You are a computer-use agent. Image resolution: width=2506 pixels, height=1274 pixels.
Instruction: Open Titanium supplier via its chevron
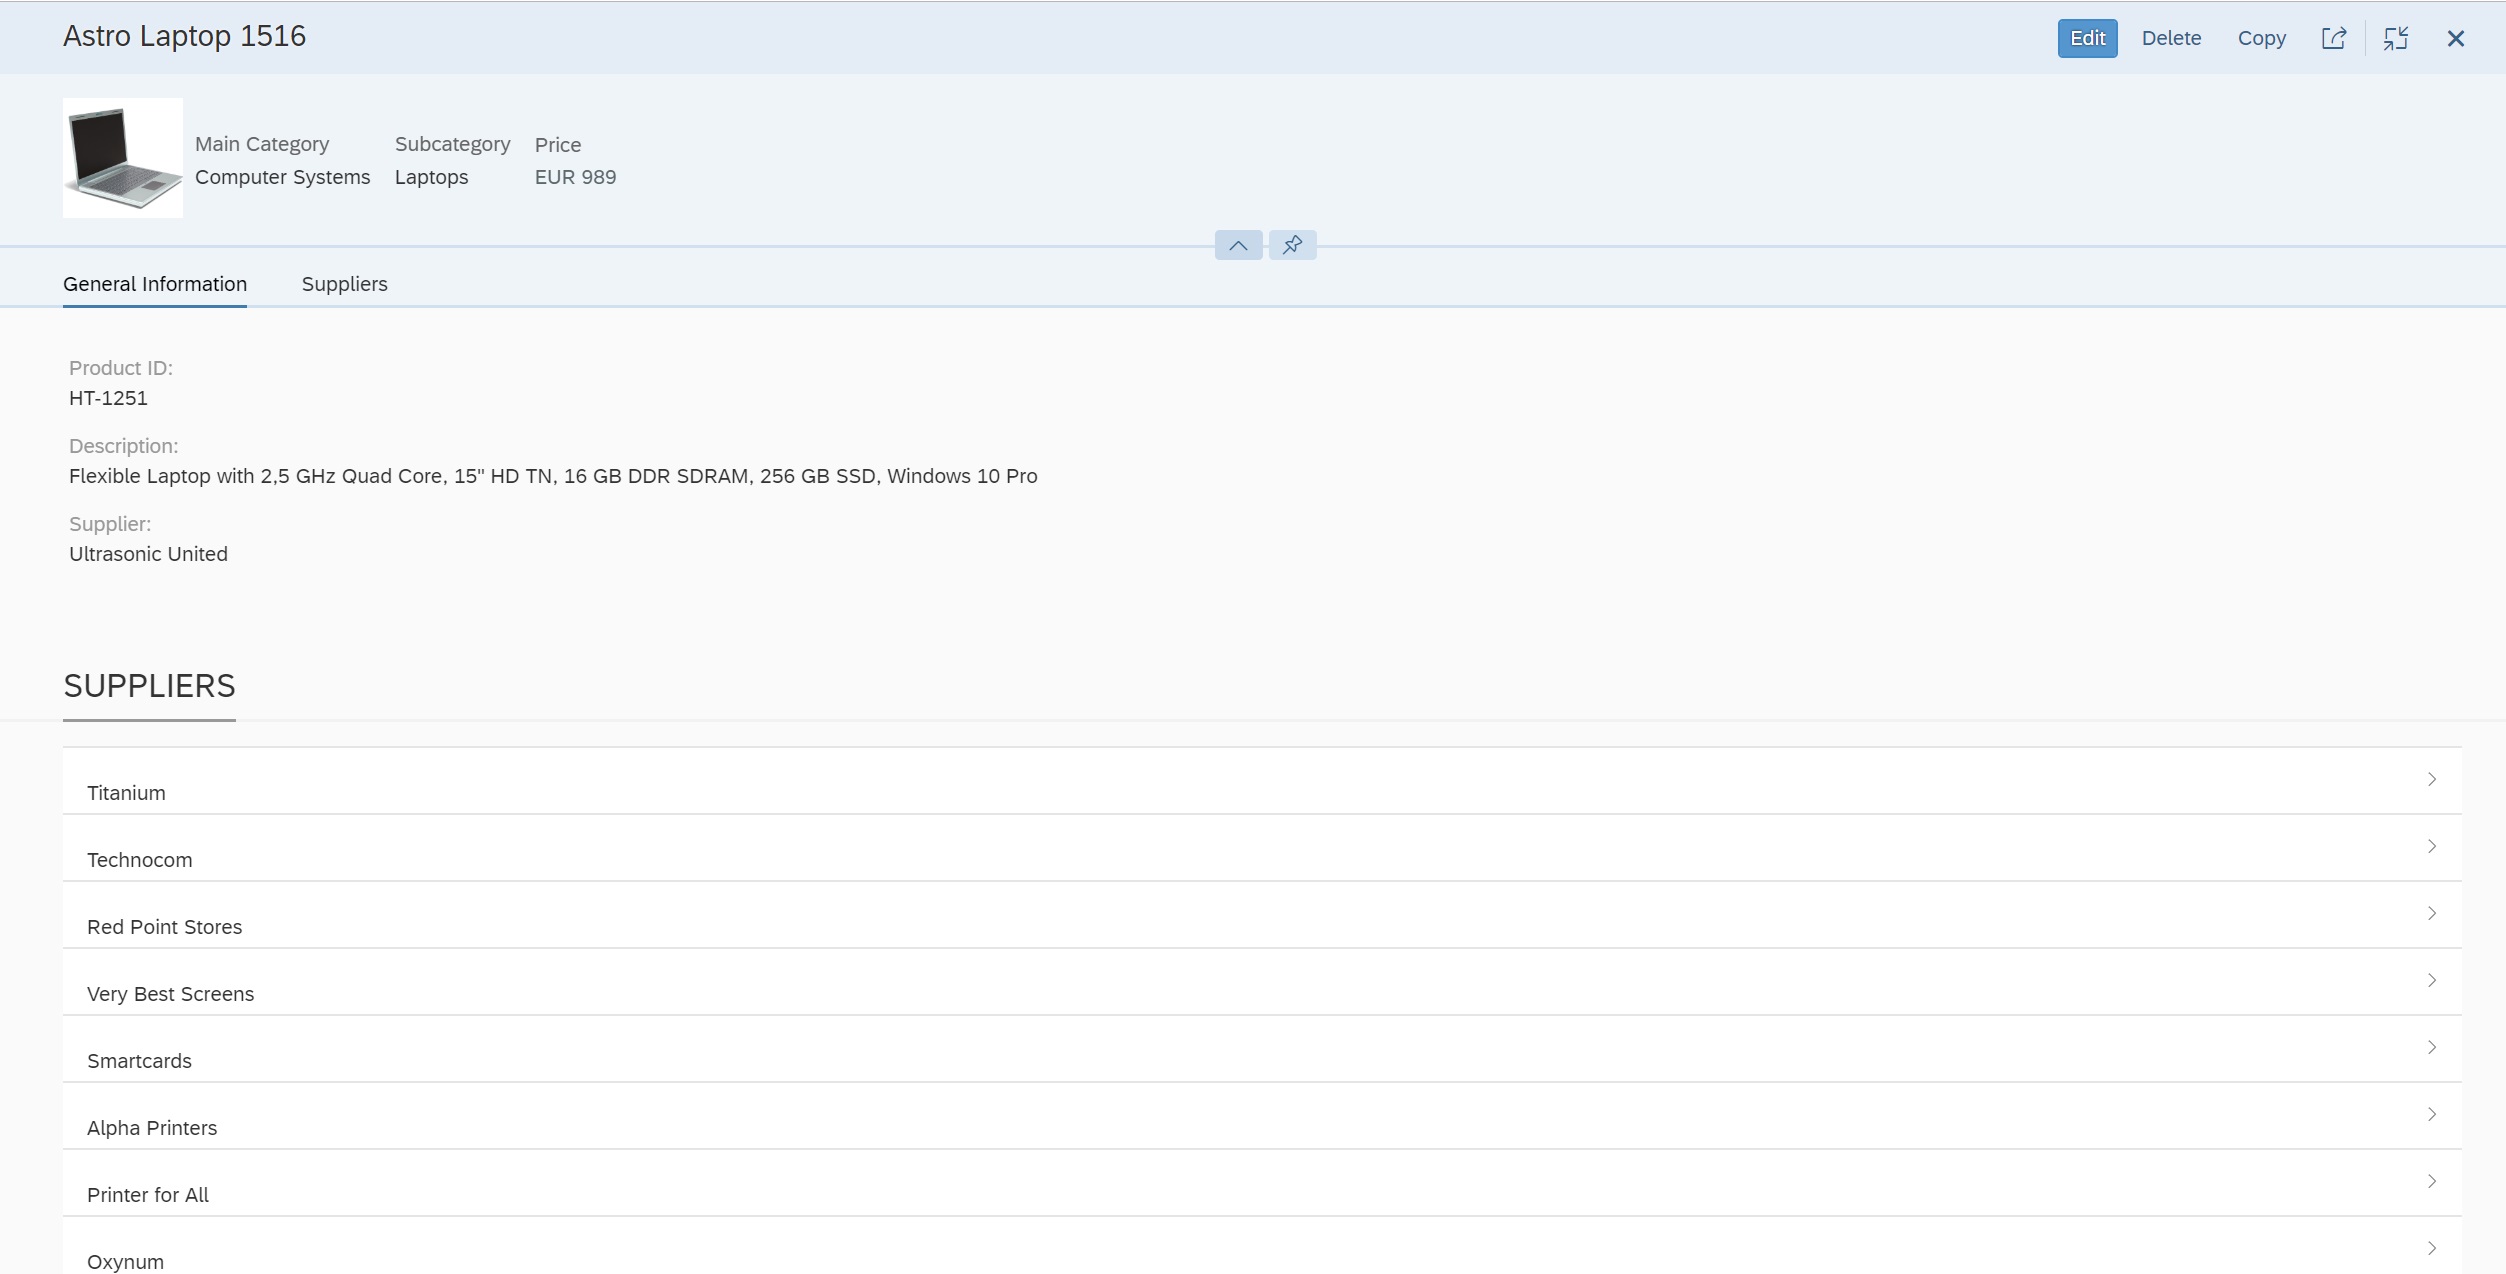point(2431,779)
